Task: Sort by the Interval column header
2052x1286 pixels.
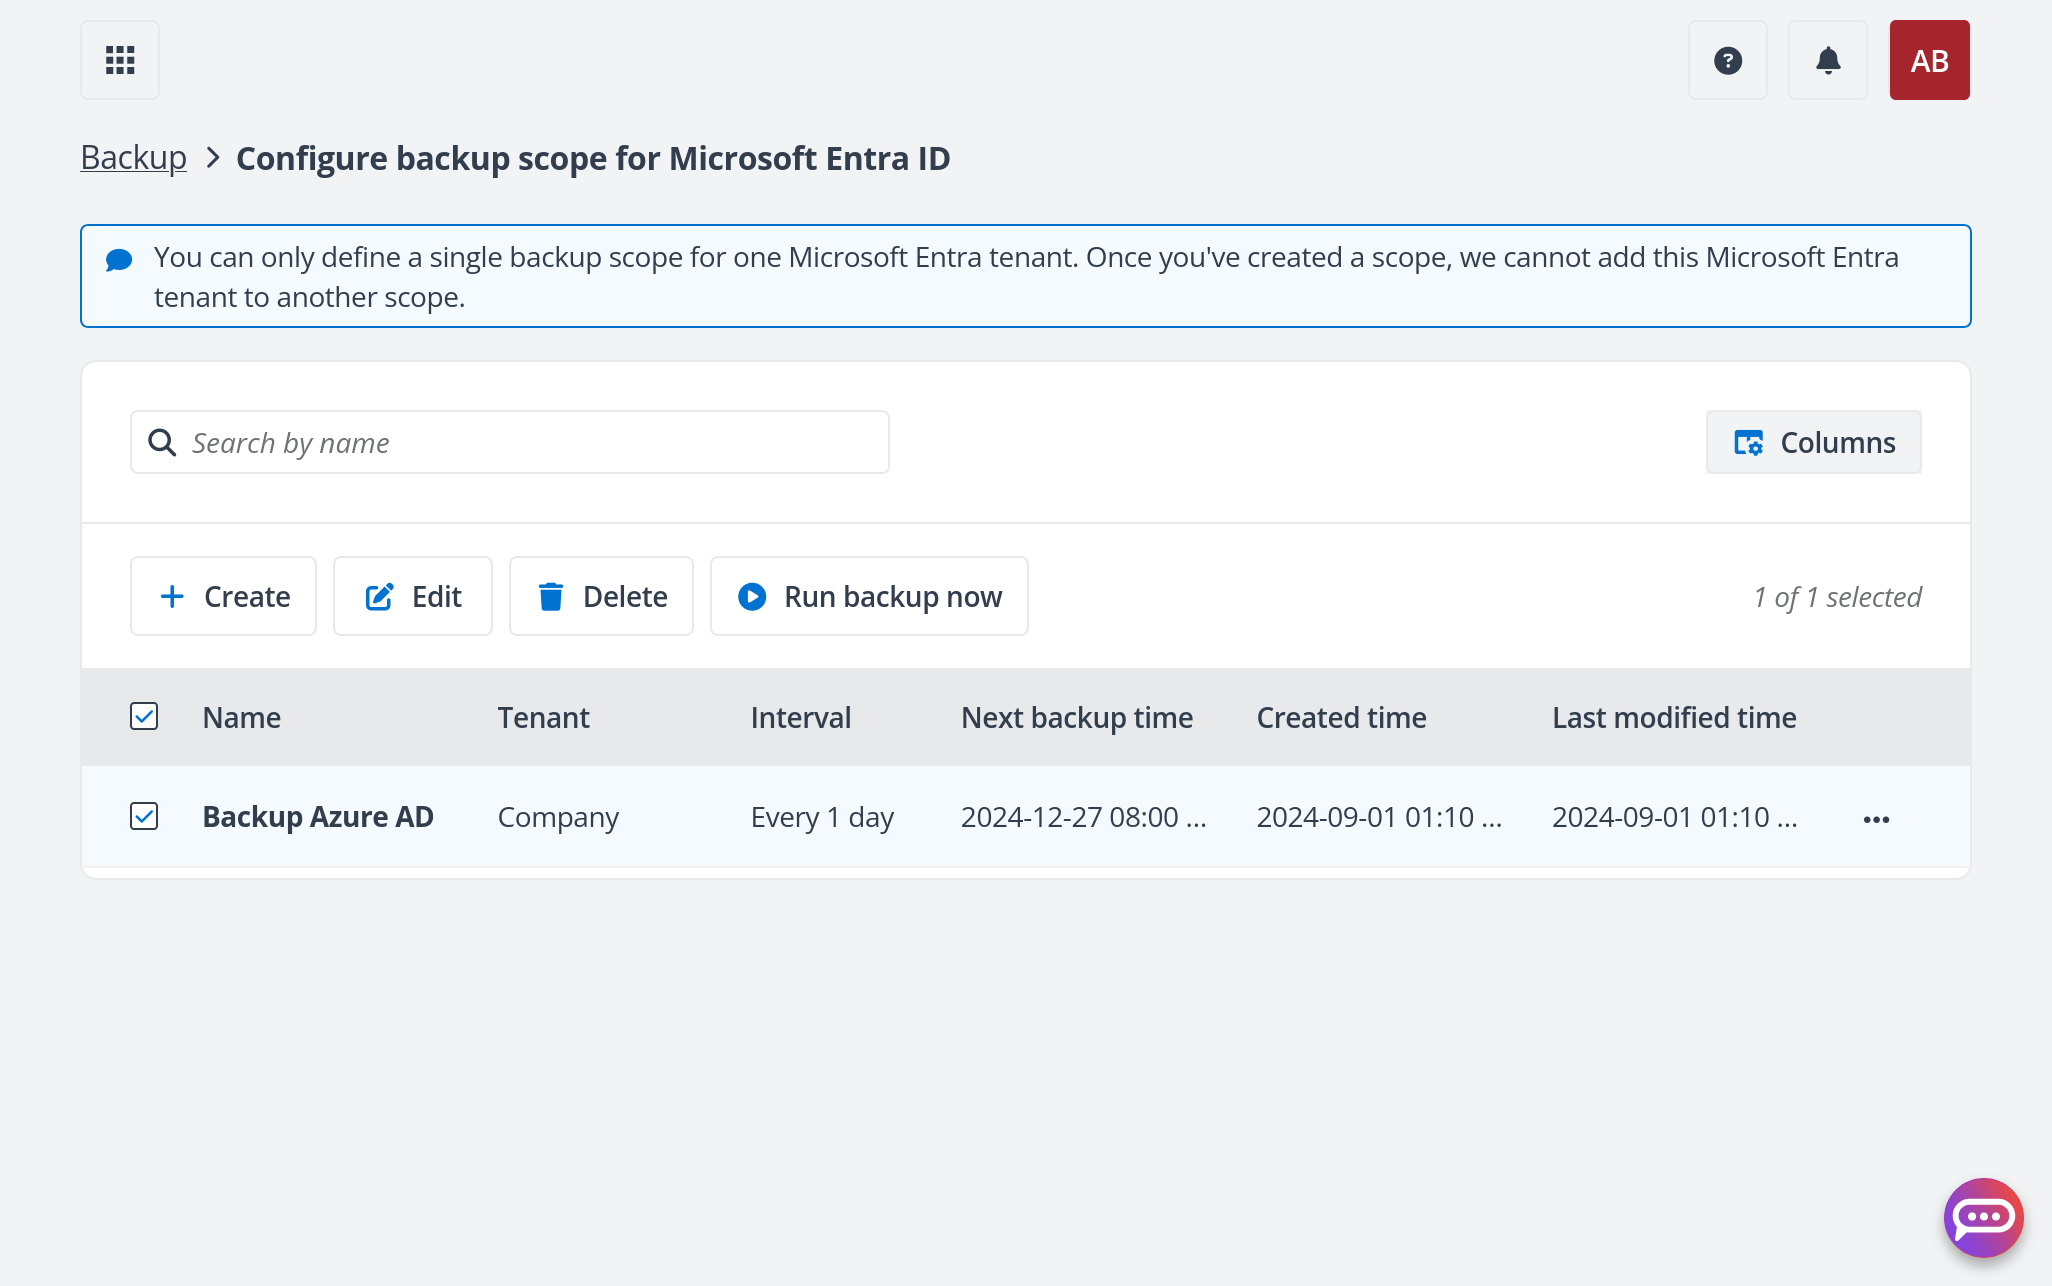Action: pos(801,717)
